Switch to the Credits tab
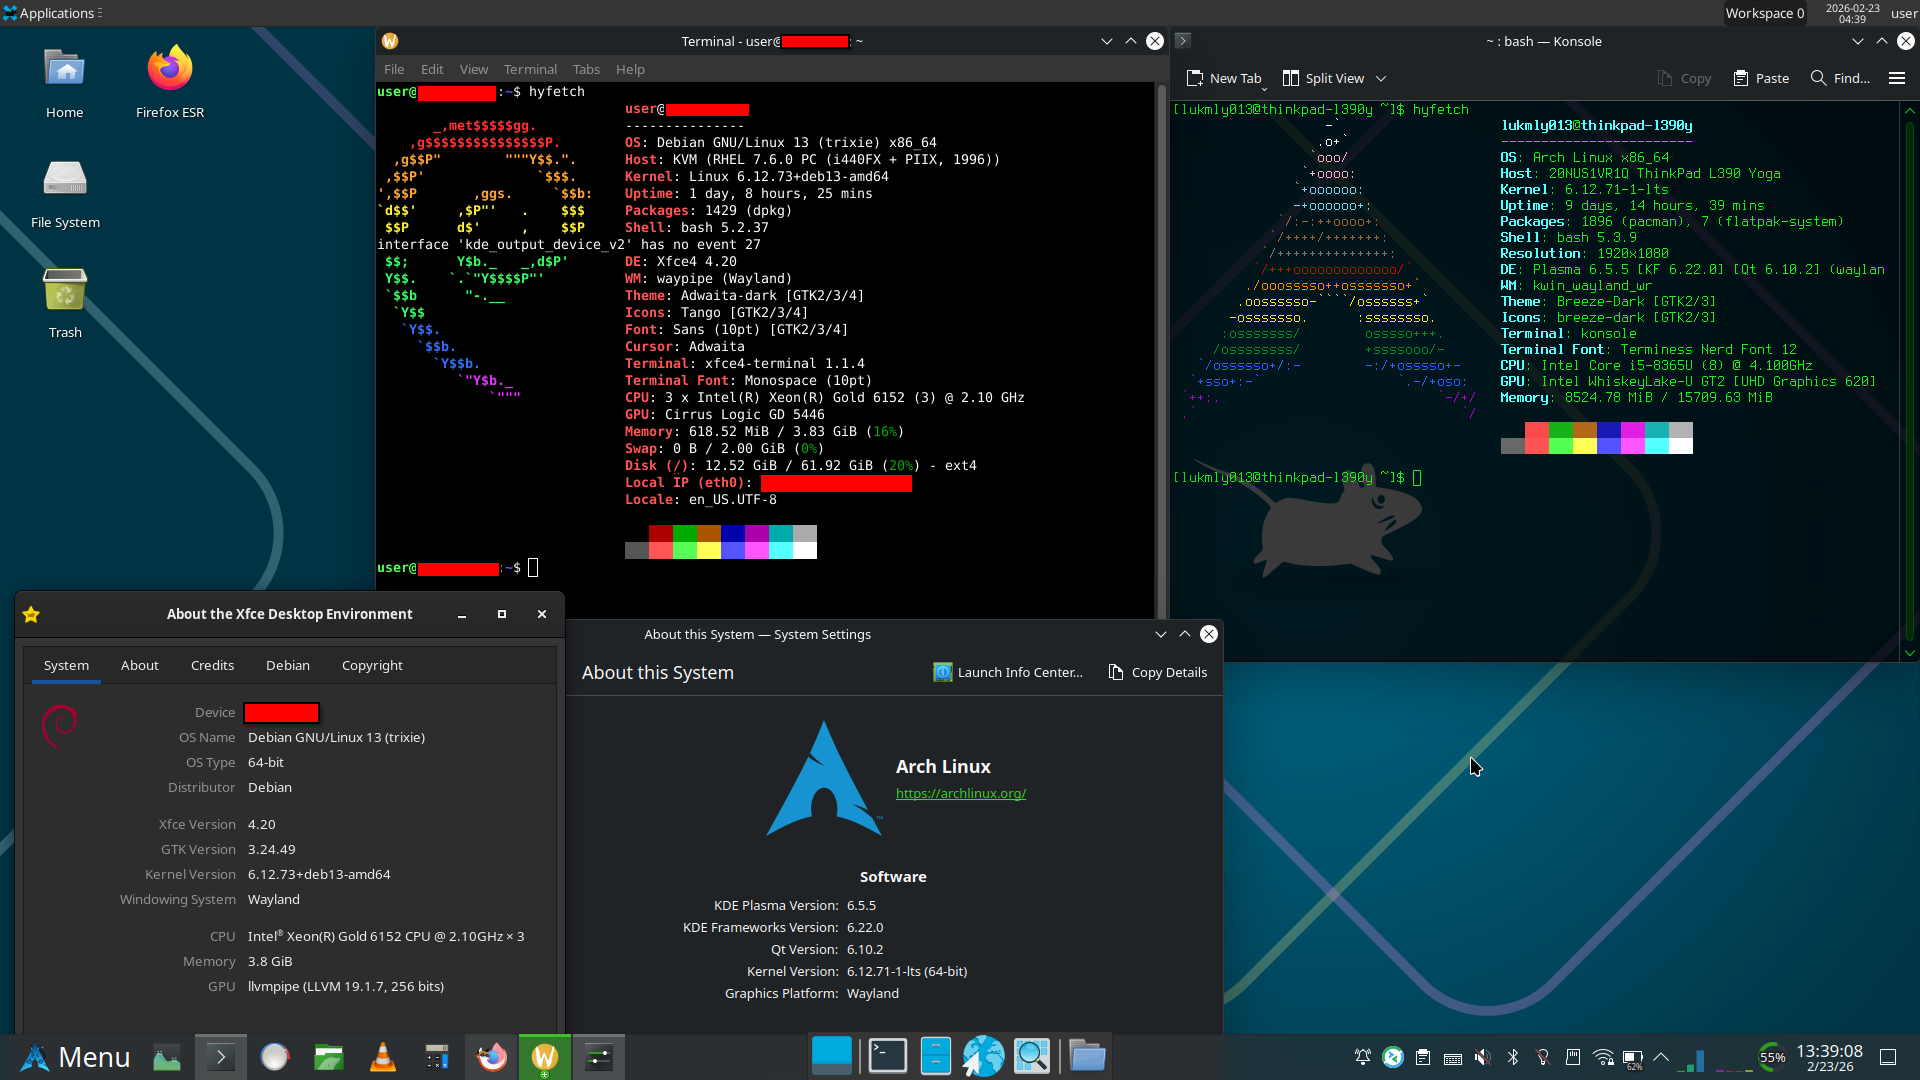The image size is (1920, 1080). click(212, 665)
